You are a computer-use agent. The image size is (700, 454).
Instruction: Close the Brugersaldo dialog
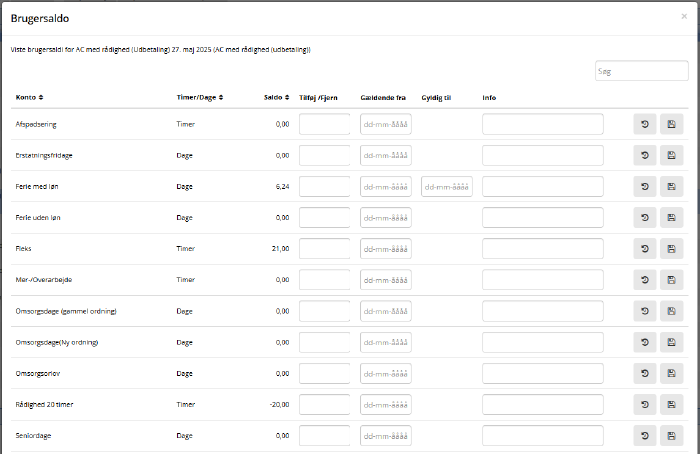click(x=684, y=17)
